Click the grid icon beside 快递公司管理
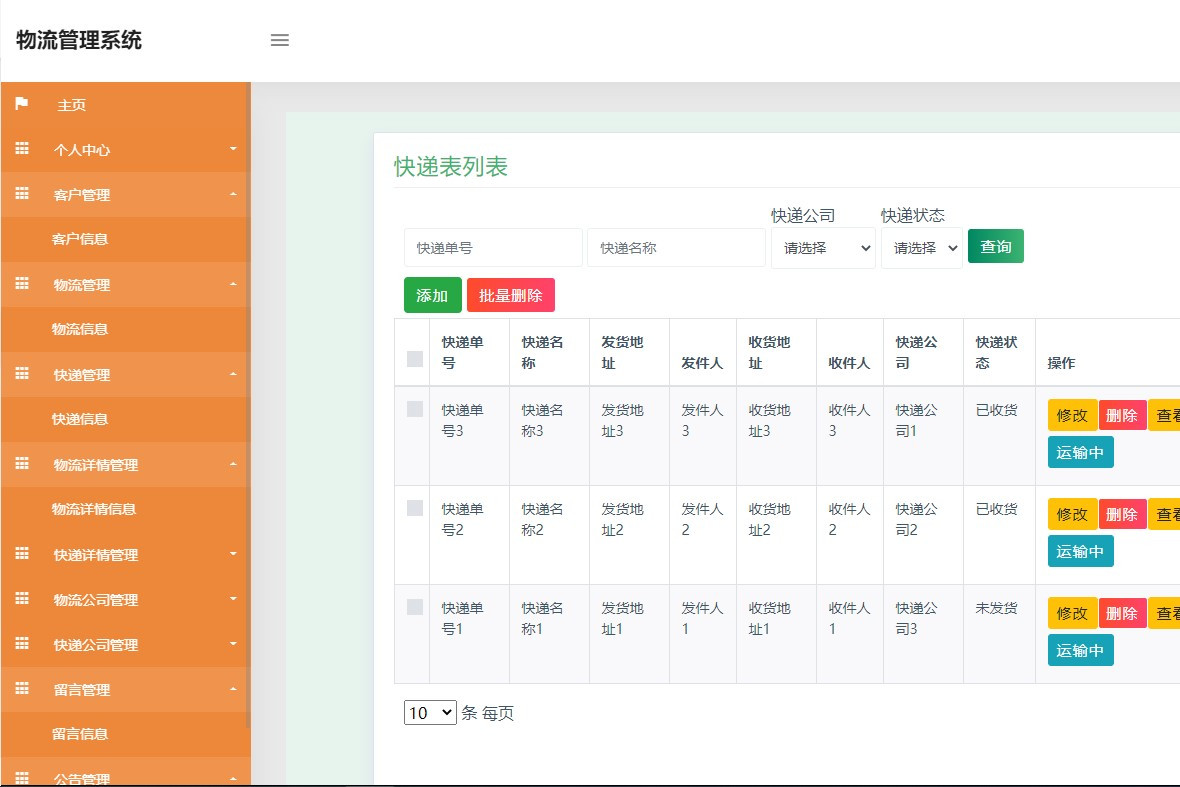 [22, 643]
